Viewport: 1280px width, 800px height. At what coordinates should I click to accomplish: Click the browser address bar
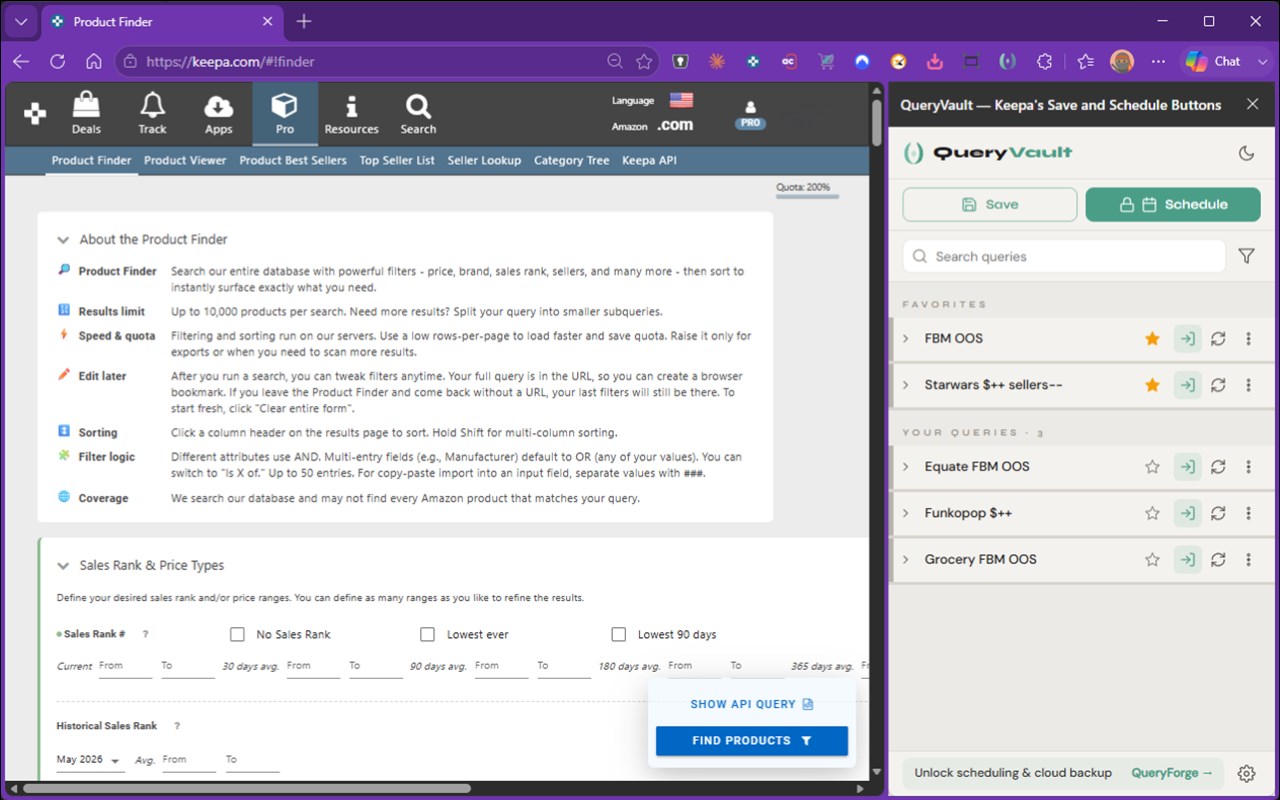387,61
